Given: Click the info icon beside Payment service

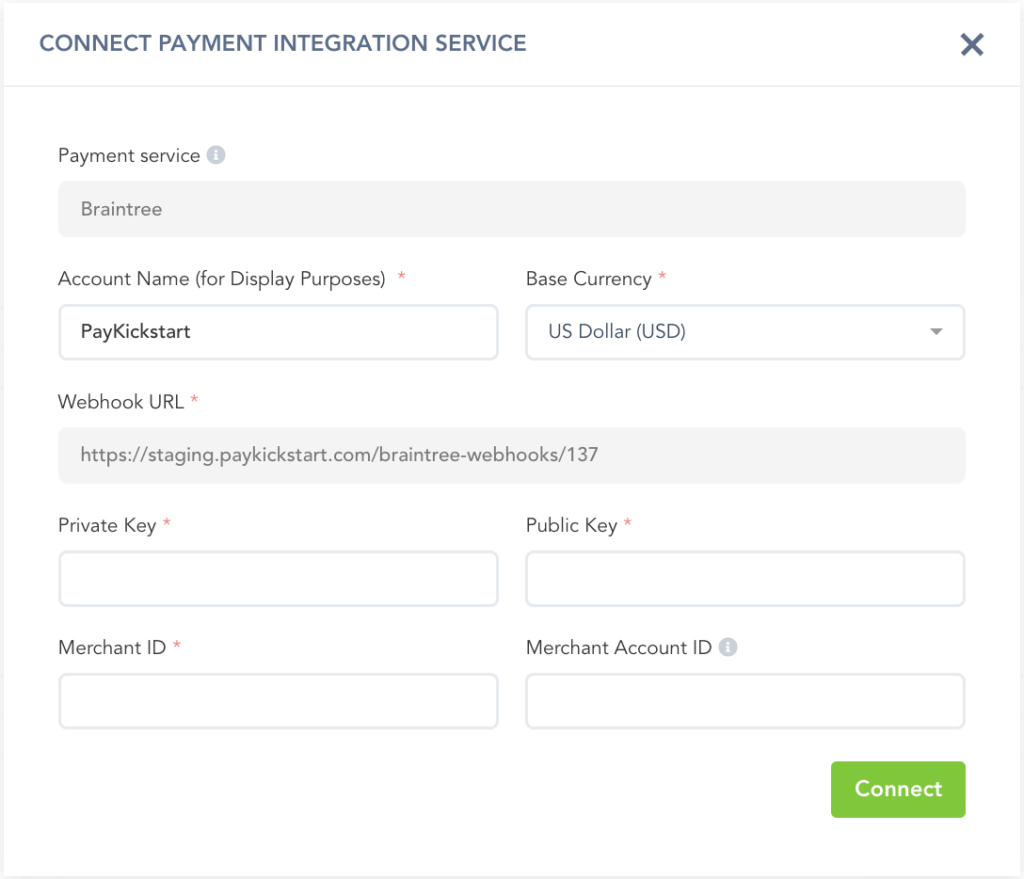Looking at the screenshot, I should click(216, 156).
